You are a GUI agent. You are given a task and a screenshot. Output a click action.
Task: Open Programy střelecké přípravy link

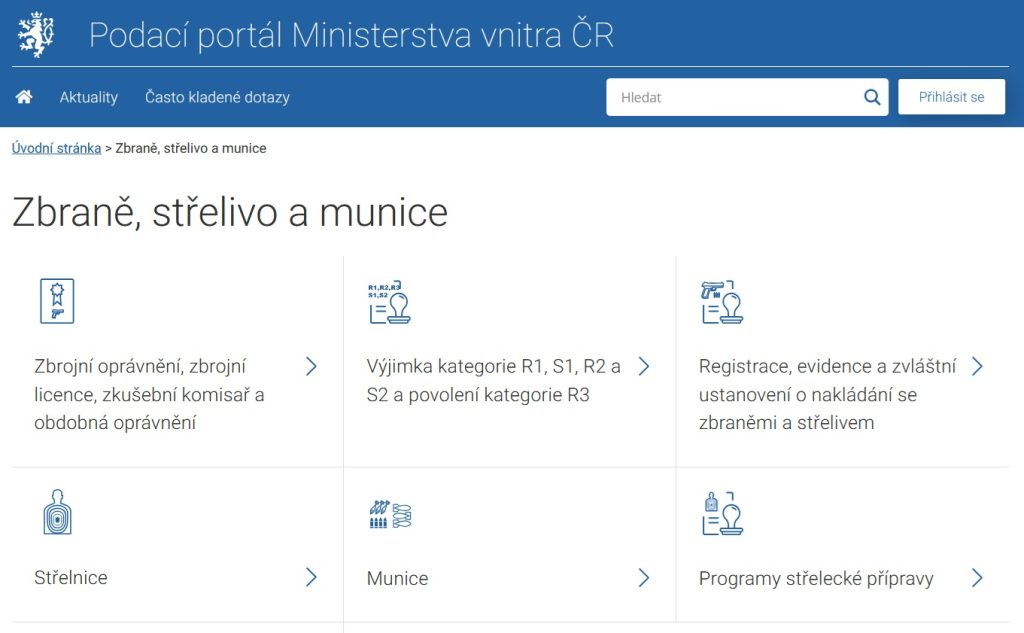pyautogui.click(x=816, y=578)
